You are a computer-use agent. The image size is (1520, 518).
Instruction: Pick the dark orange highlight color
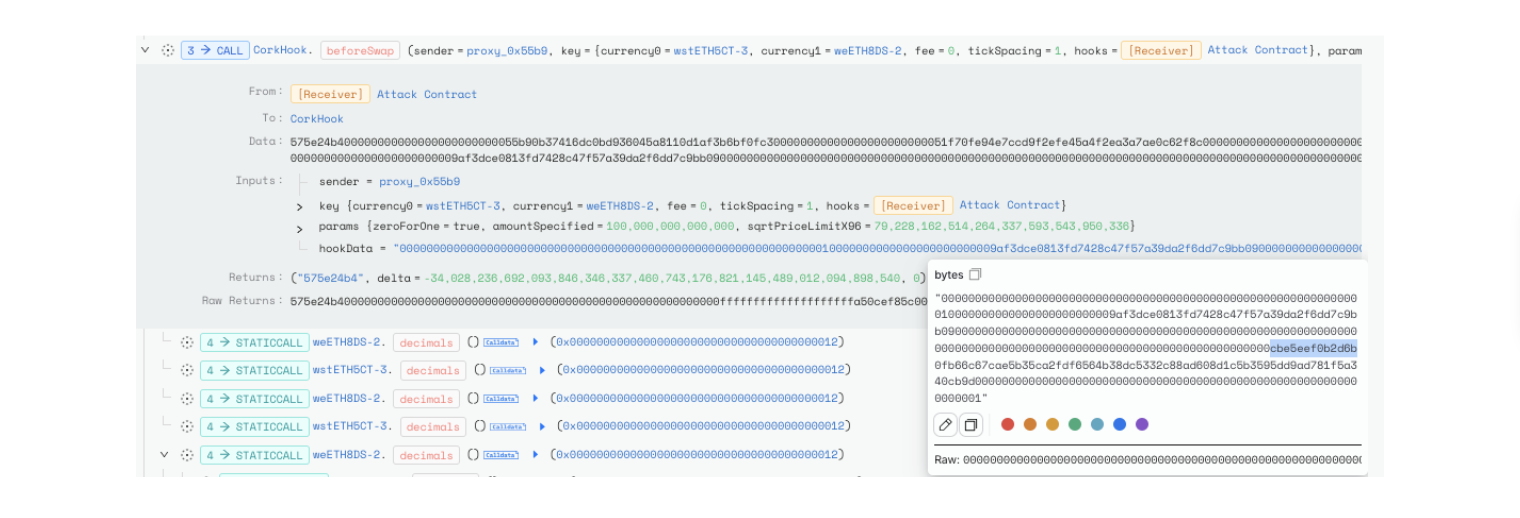1030,425
